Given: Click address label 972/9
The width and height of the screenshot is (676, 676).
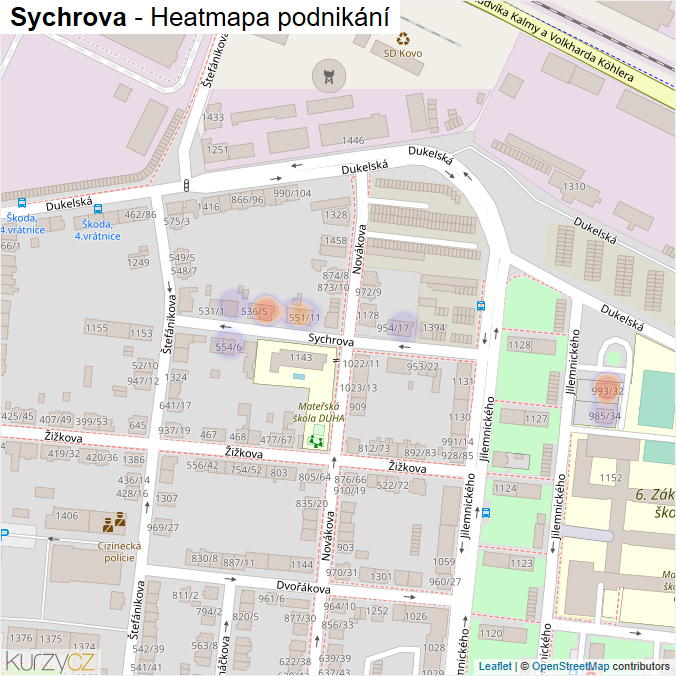Looking at the screenshot, I should pyautogui.click(x=368, y=292).
